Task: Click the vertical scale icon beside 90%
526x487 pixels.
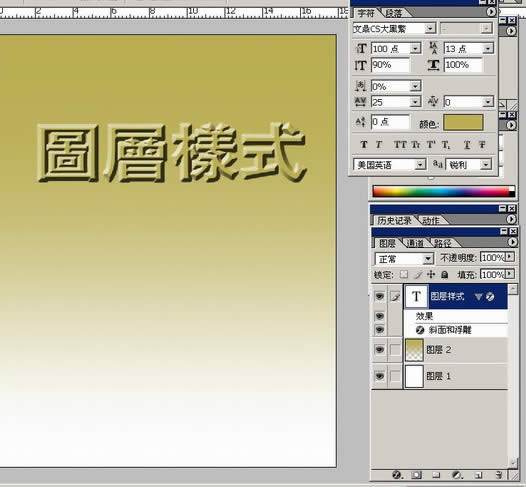Action: 361,65
